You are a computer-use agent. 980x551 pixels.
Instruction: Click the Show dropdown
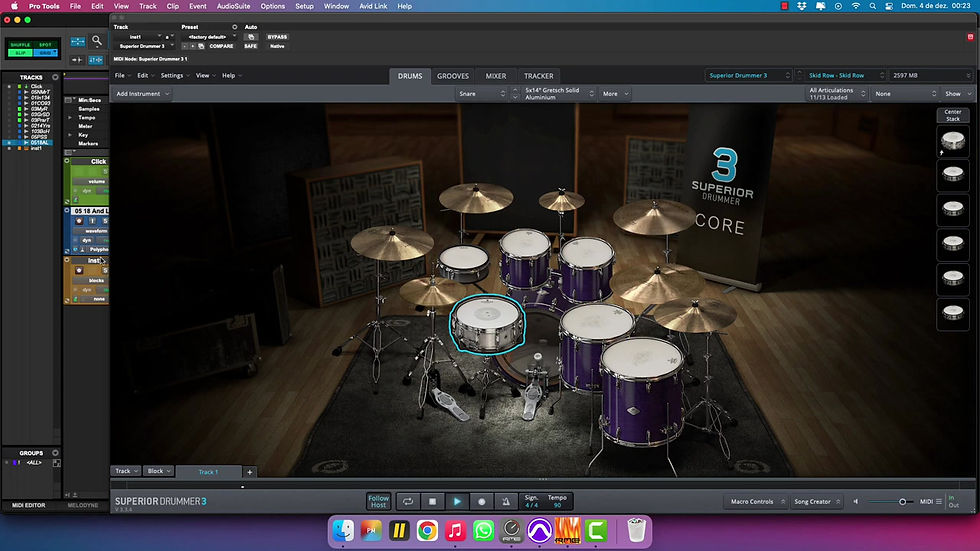(x=958, y=94)
